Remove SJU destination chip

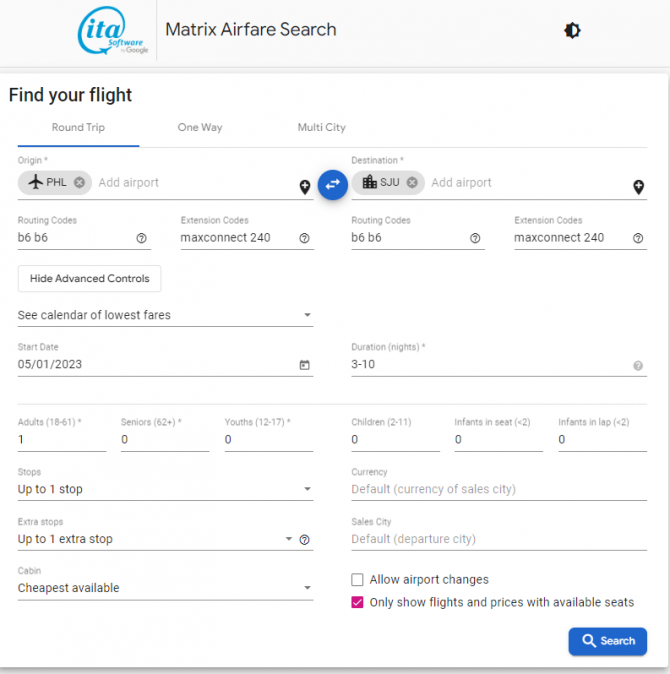412,183
